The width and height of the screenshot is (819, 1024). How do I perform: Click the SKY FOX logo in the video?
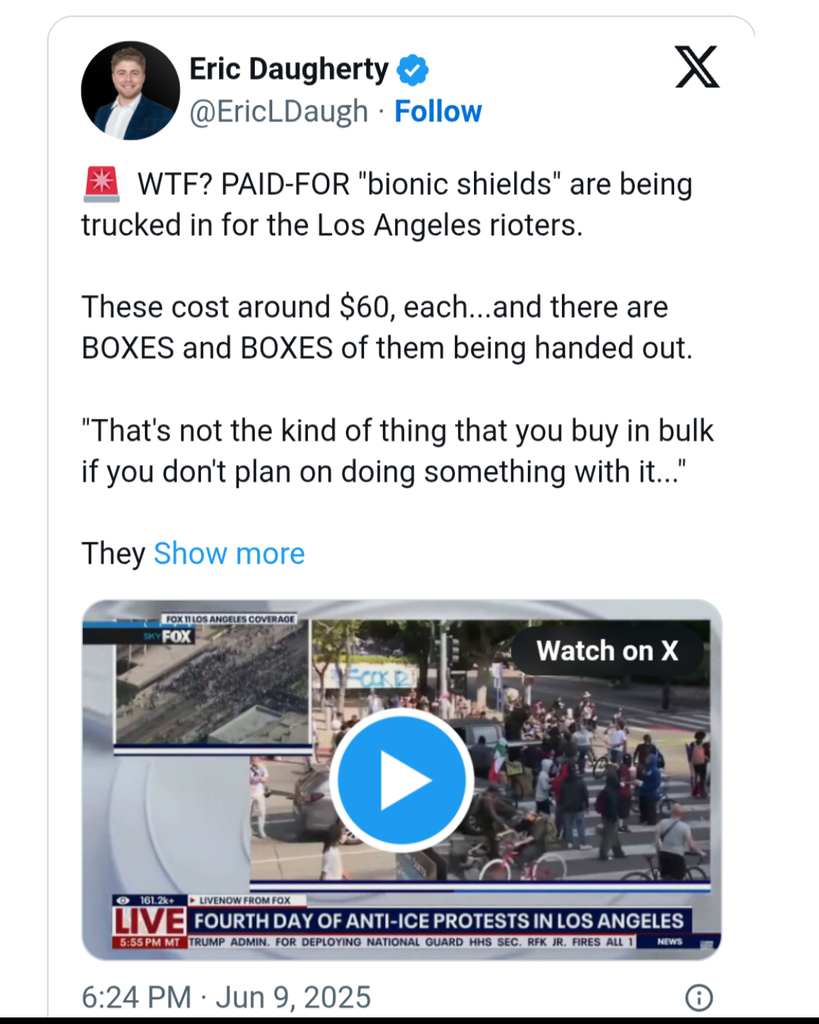pos(169,636)
